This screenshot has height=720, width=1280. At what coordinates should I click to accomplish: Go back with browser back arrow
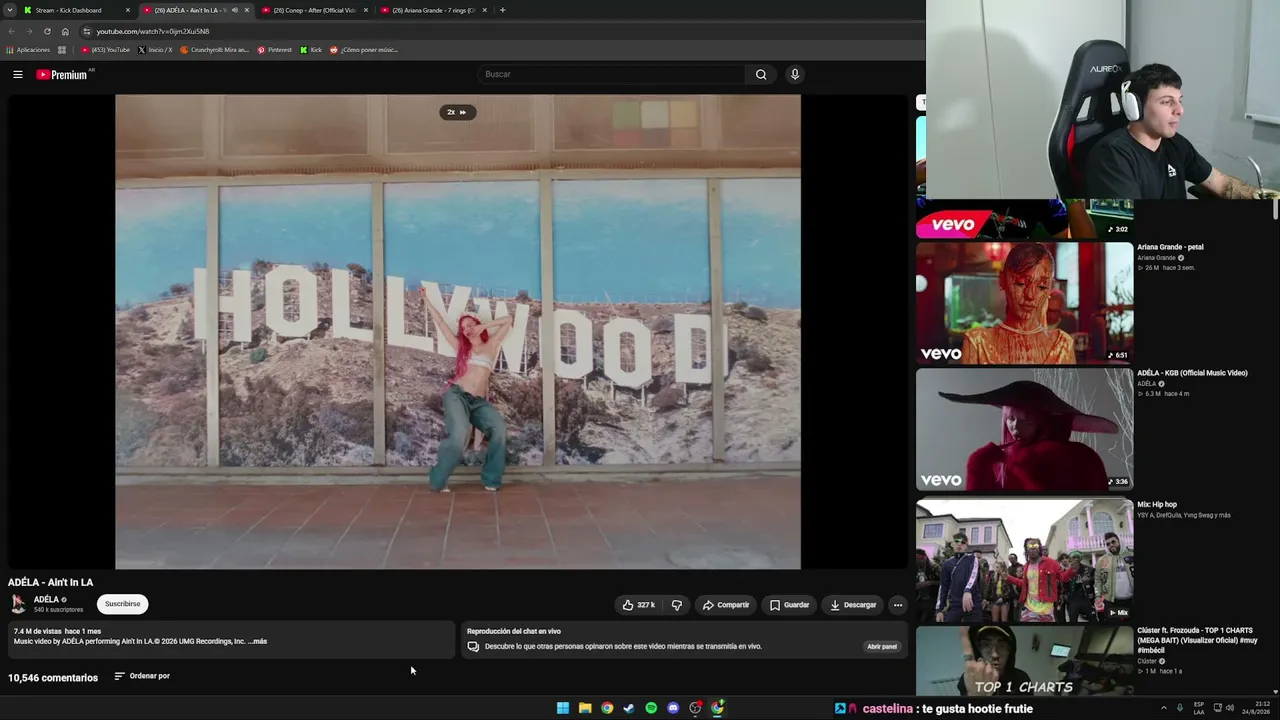point(11,31)
